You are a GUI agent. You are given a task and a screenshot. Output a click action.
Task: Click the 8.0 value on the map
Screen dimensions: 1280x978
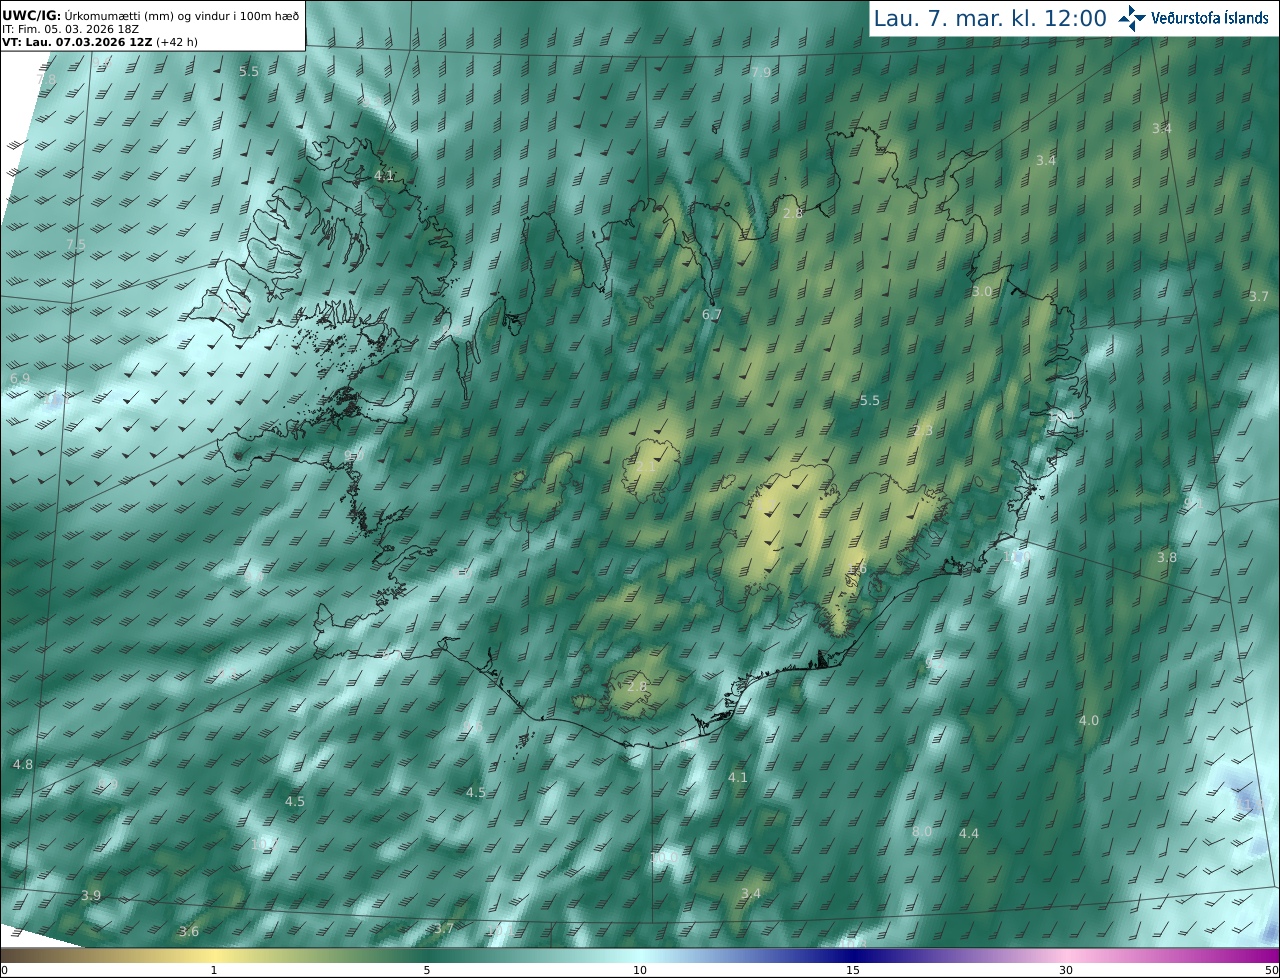[922, 832]
